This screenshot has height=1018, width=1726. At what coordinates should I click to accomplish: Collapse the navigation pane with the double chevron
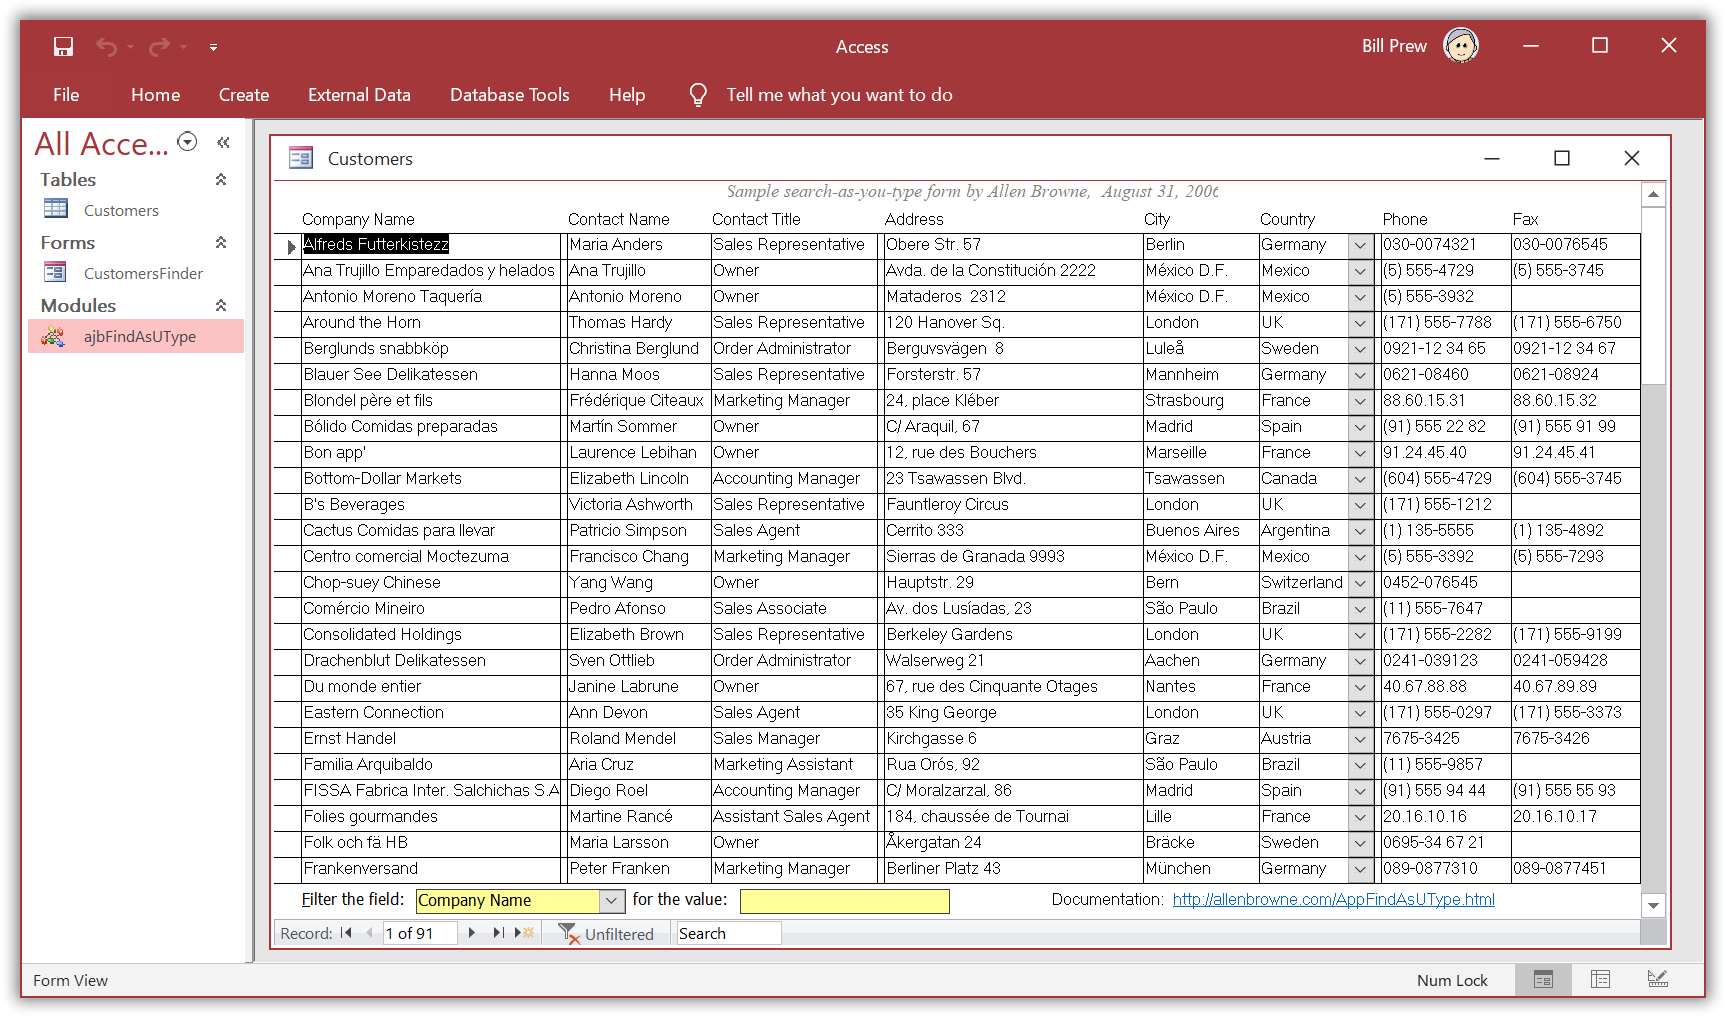[x=223, y=143]
